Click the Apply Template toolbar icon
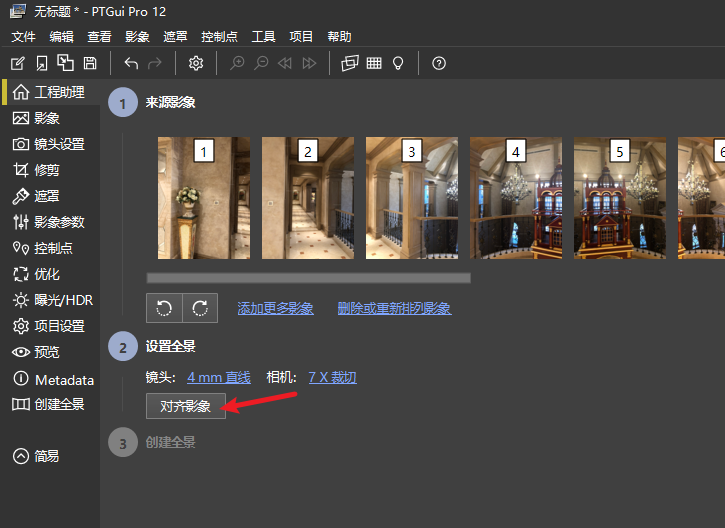This screenshot has height=528, width=725. pyautogui.click(x=66, y=63)
